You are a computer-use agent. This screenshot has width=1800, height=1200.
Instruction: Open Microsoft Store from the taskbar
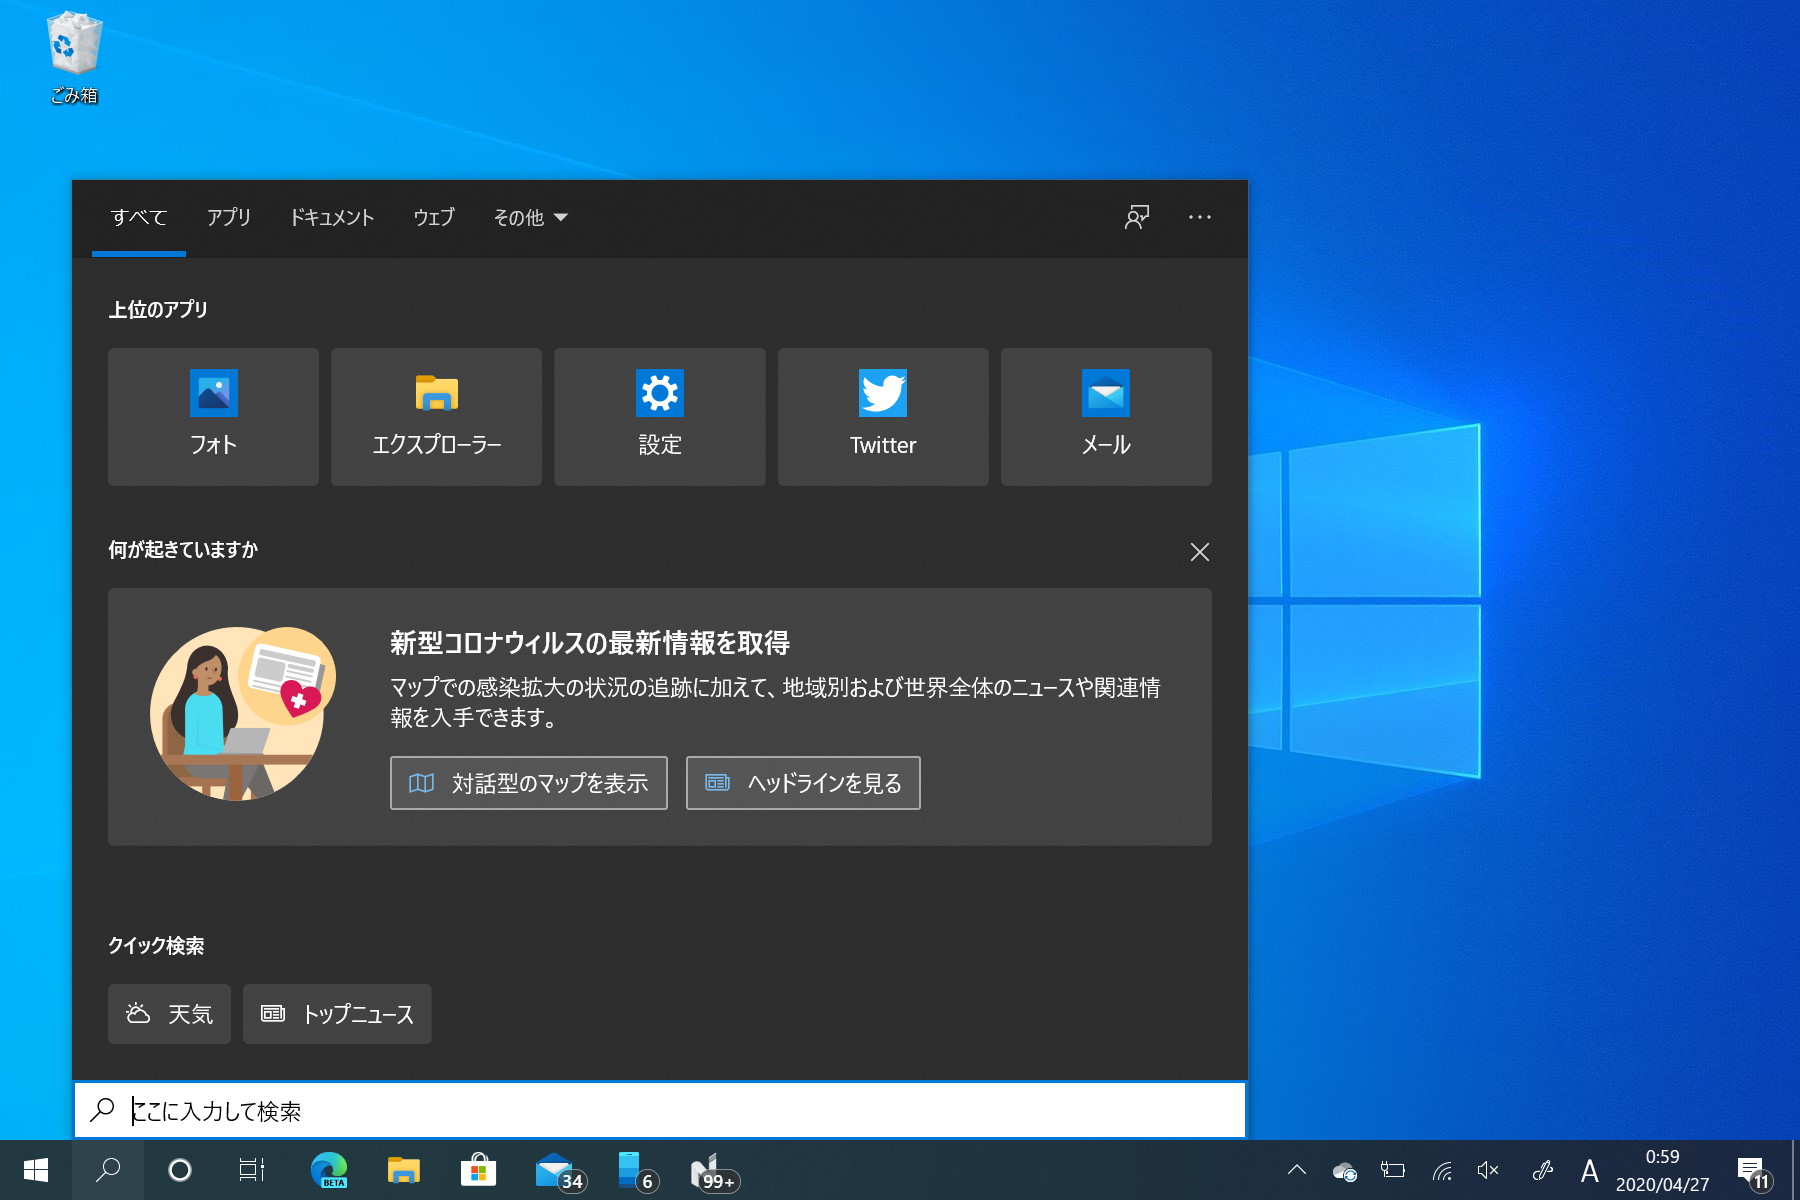pyautogui.click(x=478, y=1168)
